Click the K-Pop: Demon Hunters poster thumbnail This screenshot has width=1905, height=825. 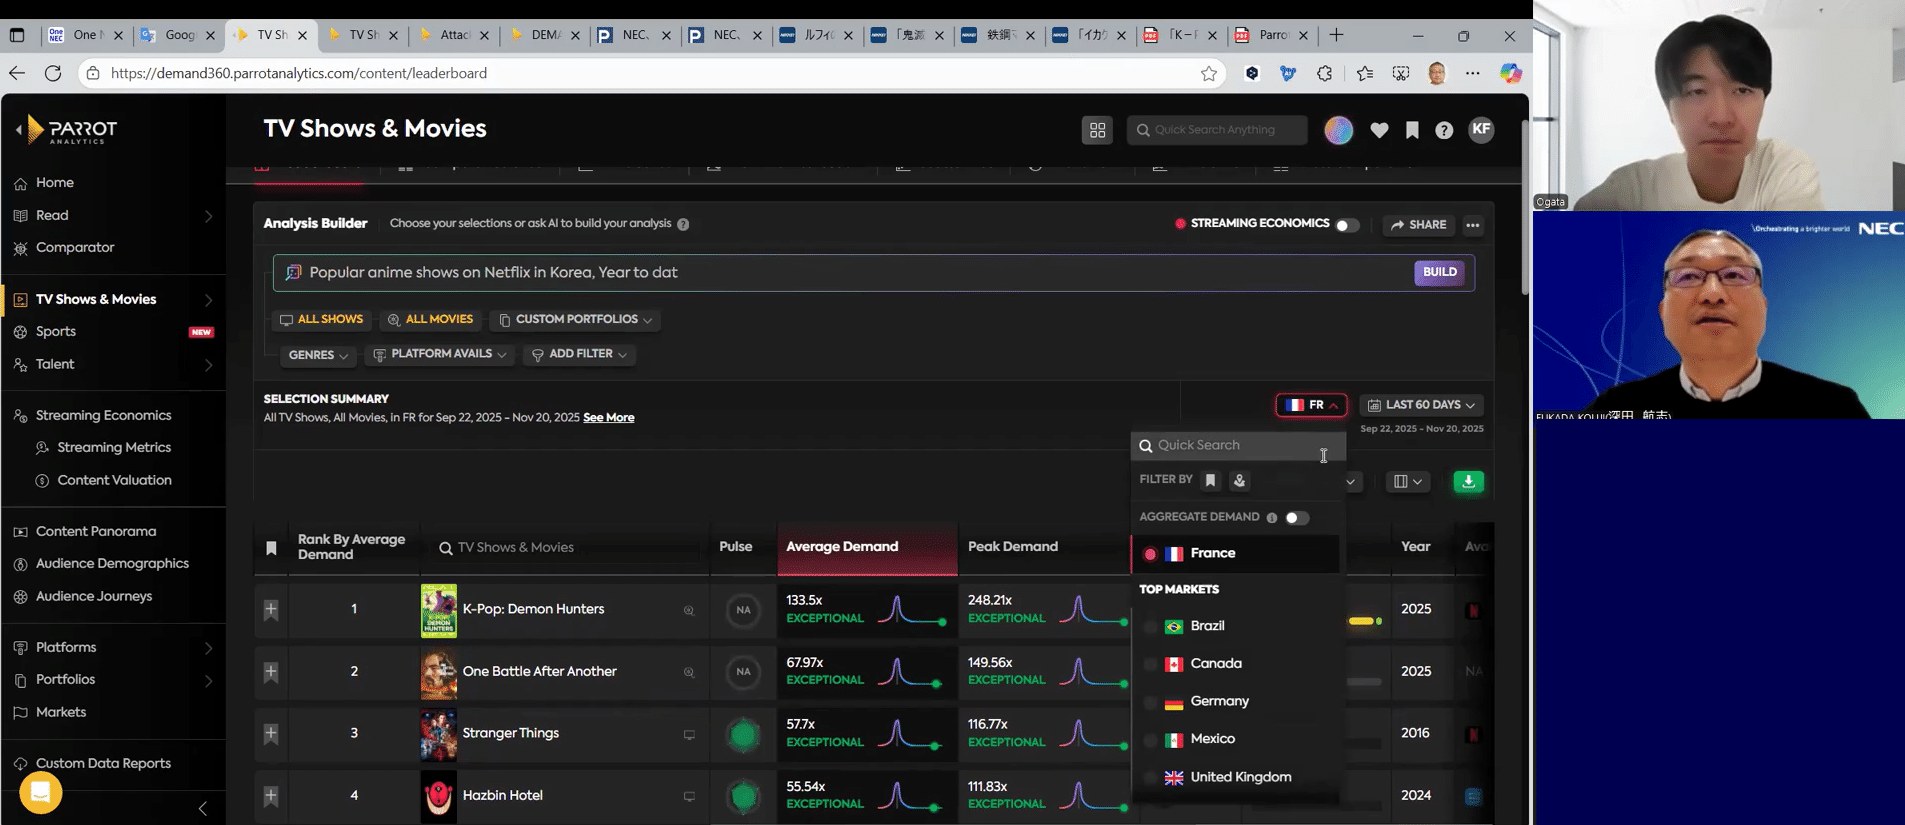point(439,611)
